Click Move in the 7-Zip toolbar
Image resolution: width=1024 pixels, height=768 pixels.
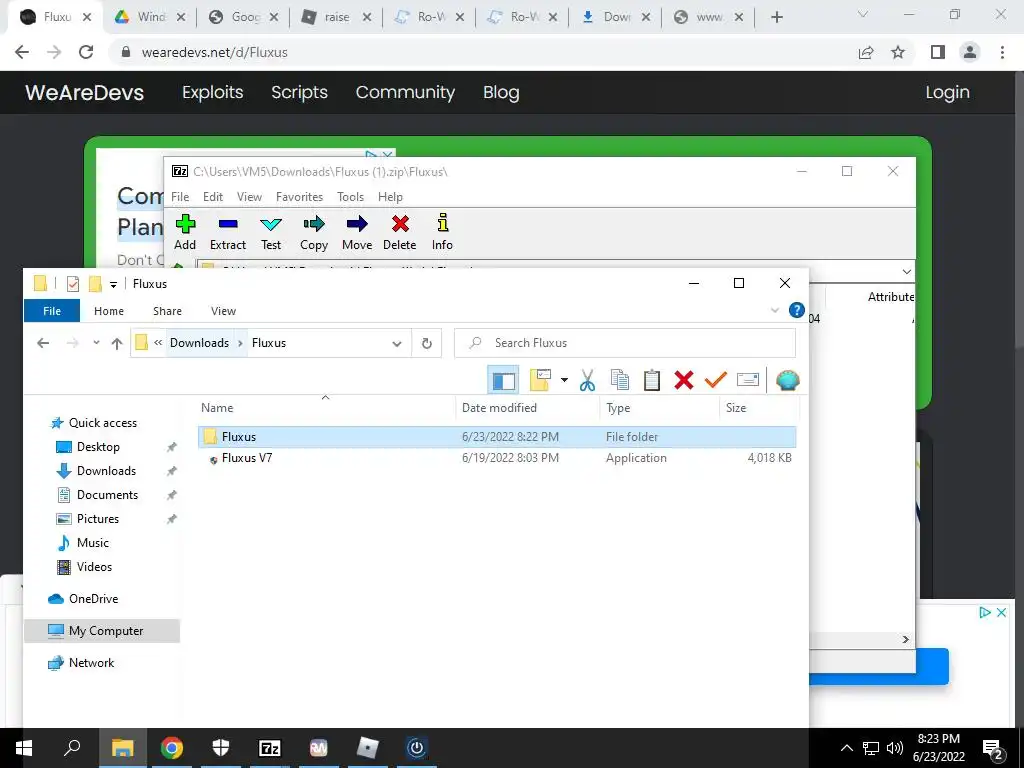[x=357, y=232]
